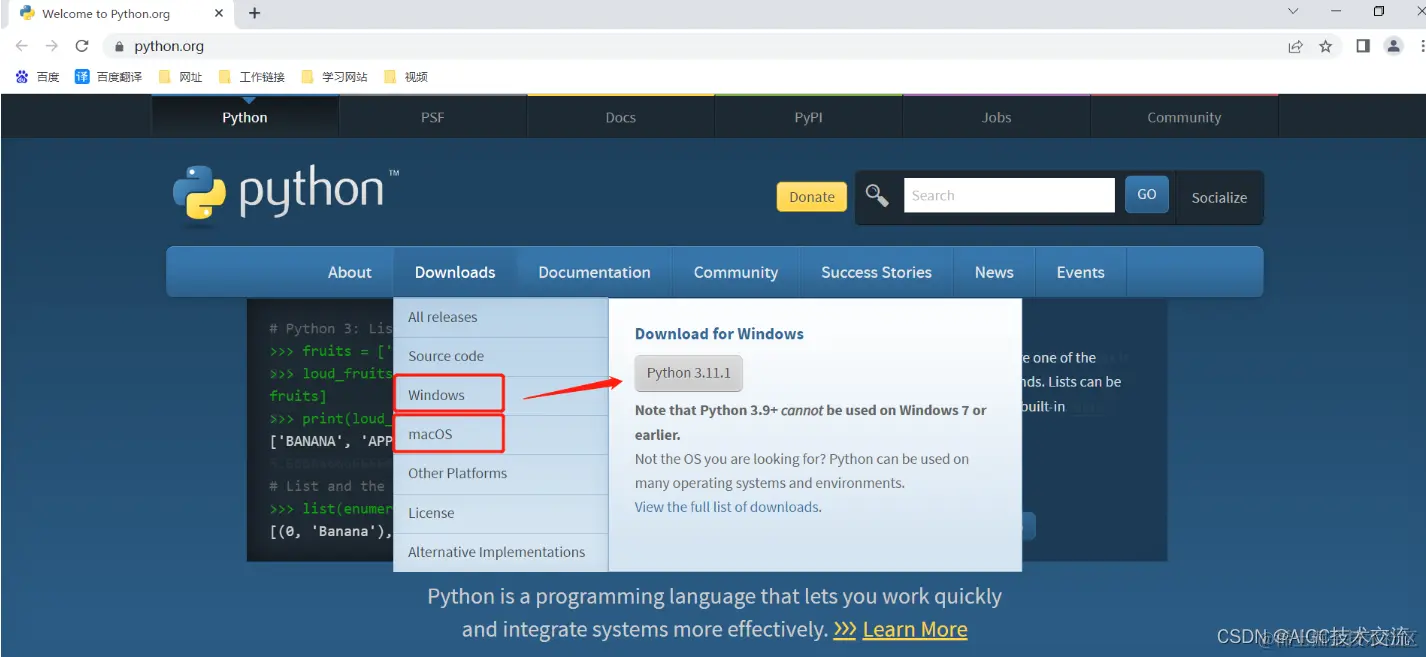Image resolution: width=1426 pixels, height=657 pixels.
Task: Click the browser forward arrow
Action: (x=52, y=46)
